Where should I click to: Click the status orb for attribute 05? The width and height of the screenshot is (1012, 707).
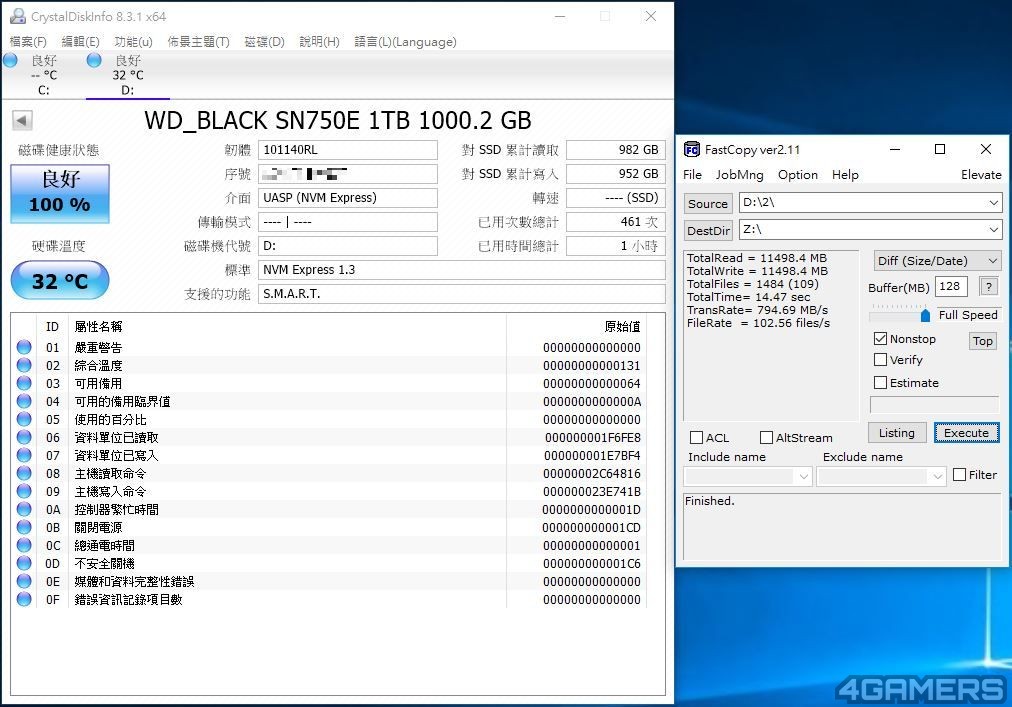[x=24, y=419]
